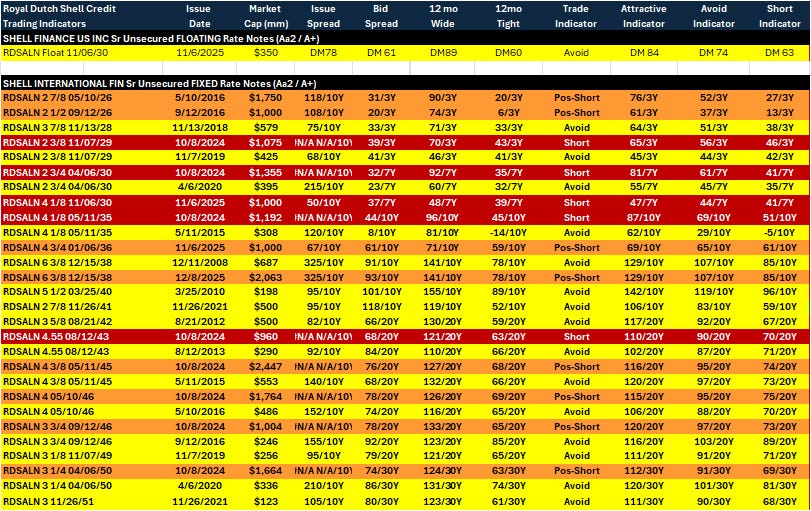Select the '$1,664' market cap cell
This screenshot has width=811, height=511.
click(x=265, y=471)
